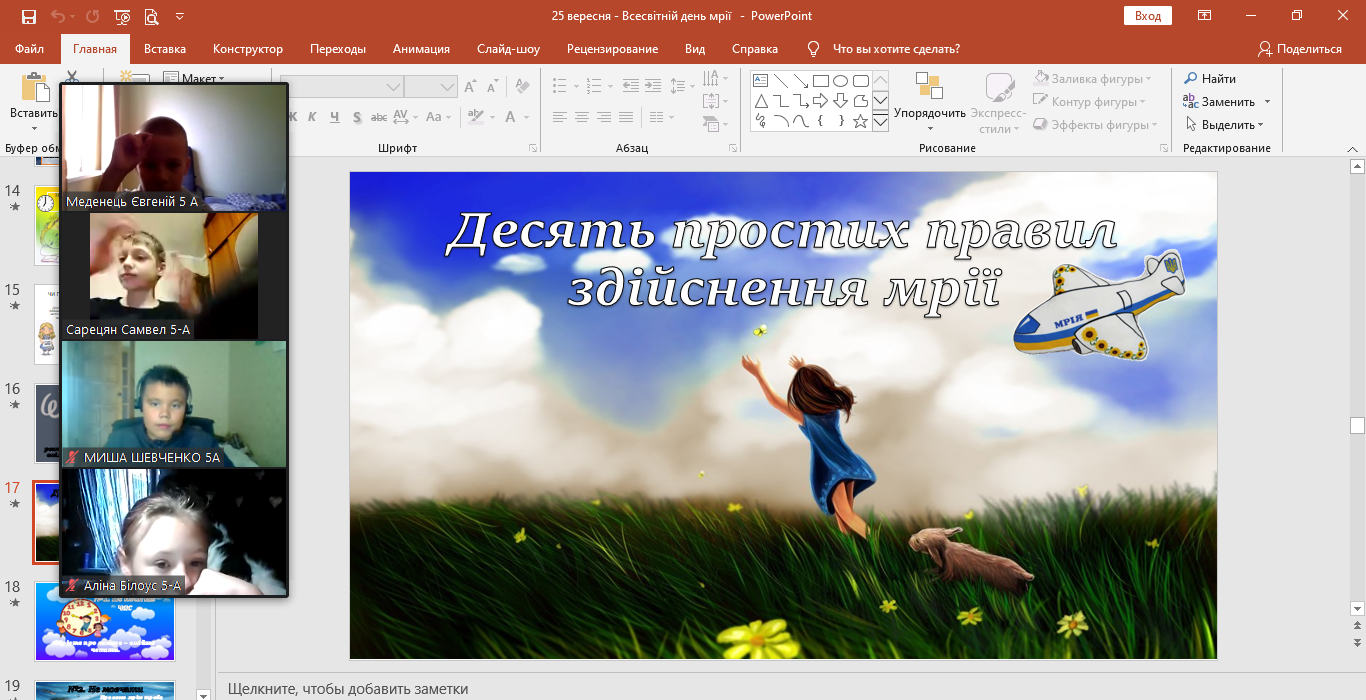Screen dimensions: 1366x700
Task: Increase list indent level
Action: point(651,87)
